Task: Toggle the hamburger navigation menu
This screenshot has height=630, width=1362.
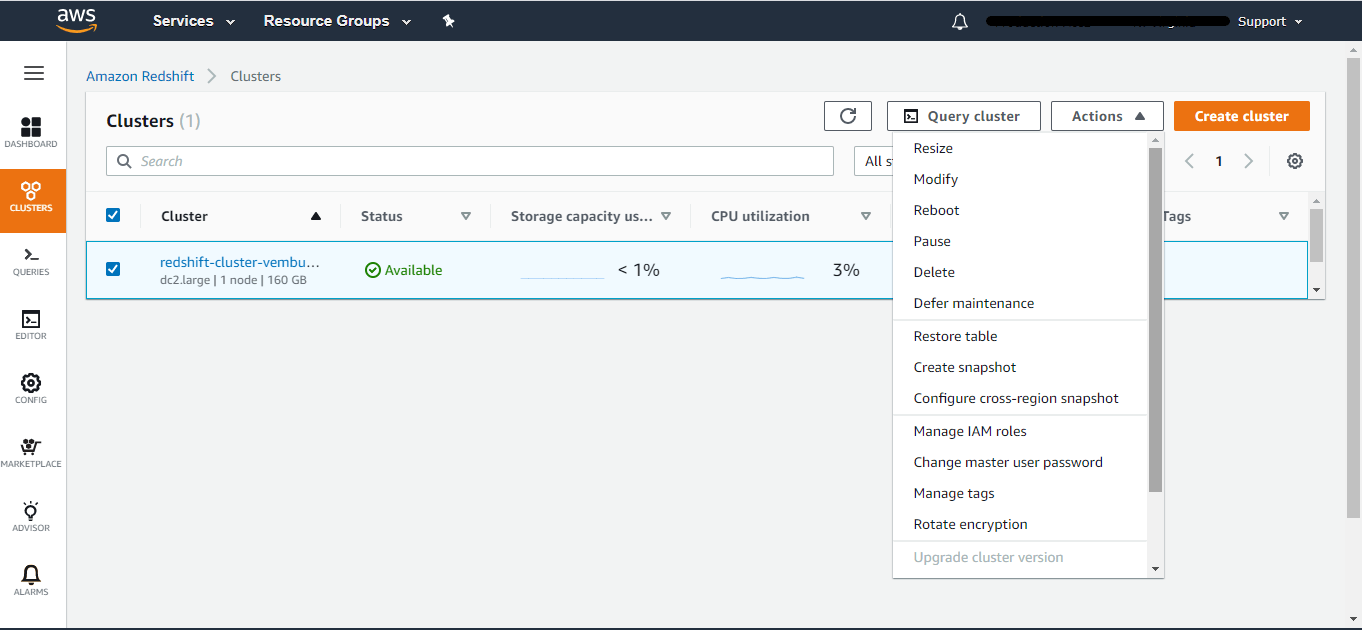Action: point(34,73)
